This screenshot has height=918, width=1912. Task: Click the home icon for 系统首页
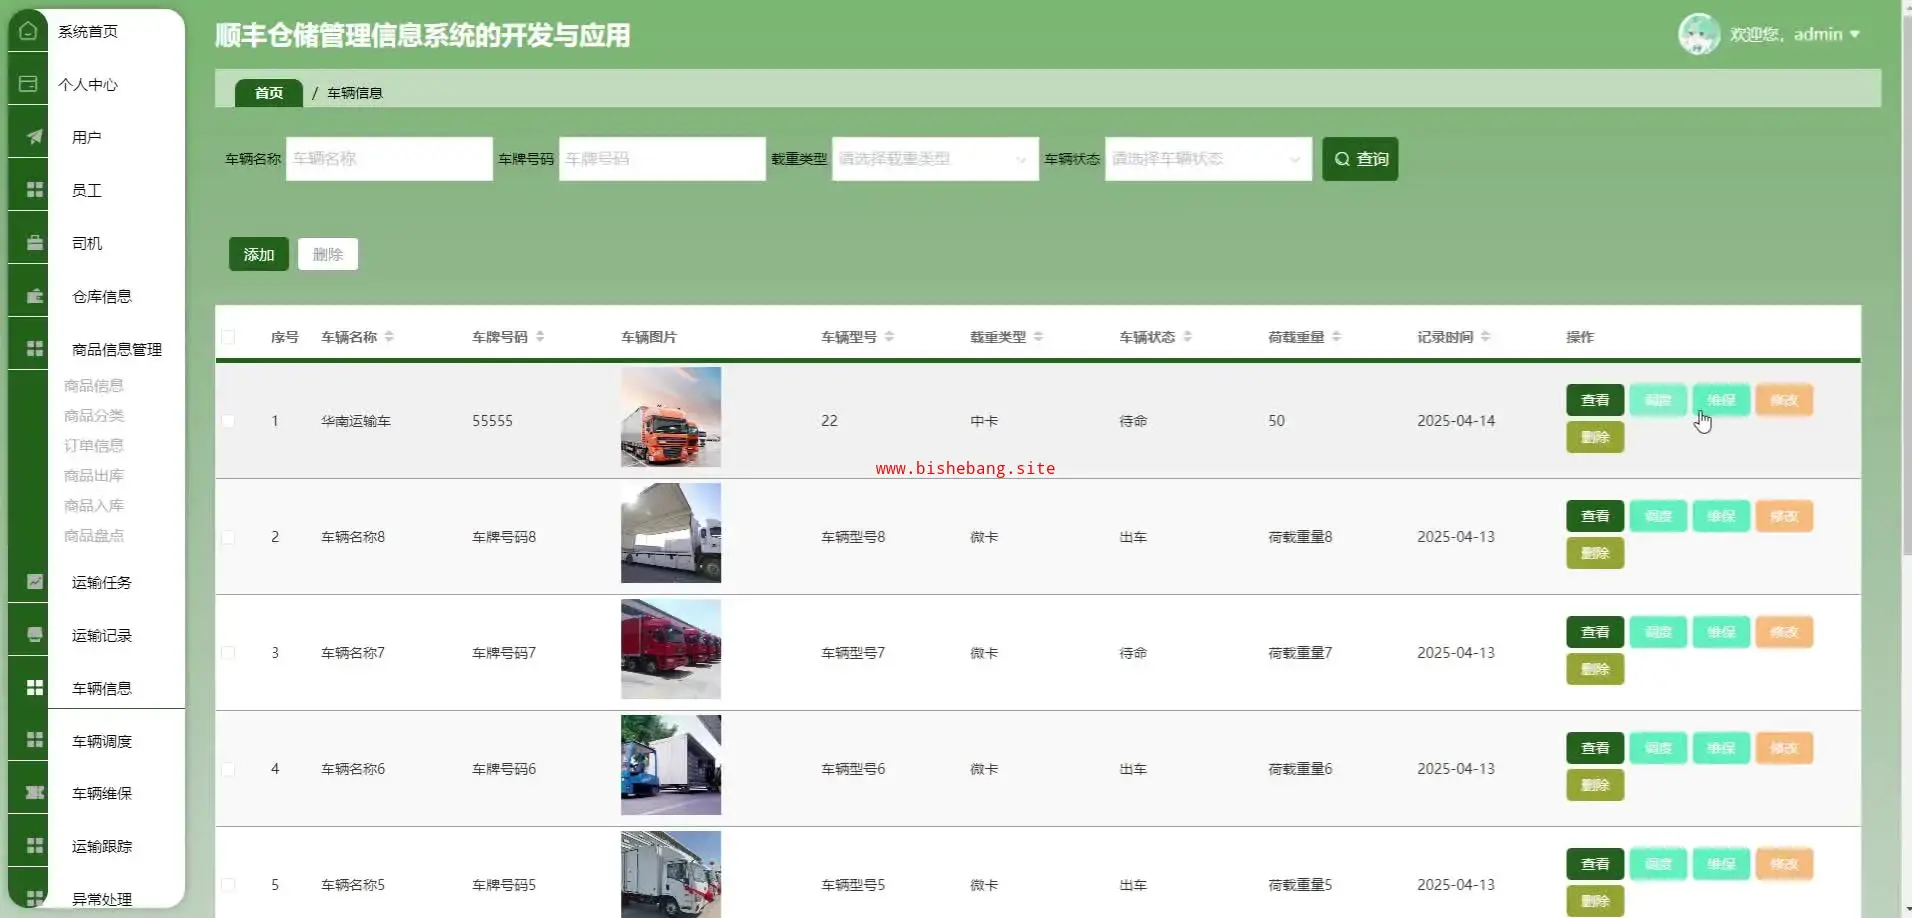pyautogui.click(x=28, y=31)
